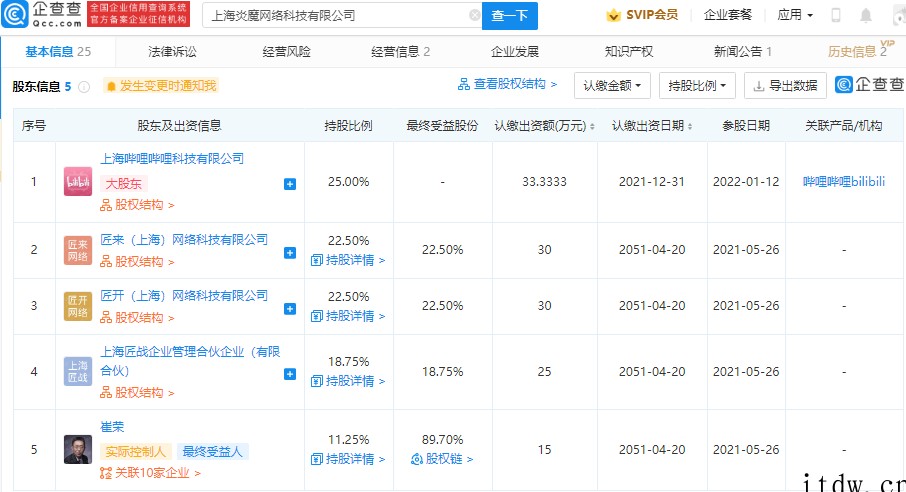Open 崔荣's profile photo
The width and height of the screenshot is (906, 492).
77,449
